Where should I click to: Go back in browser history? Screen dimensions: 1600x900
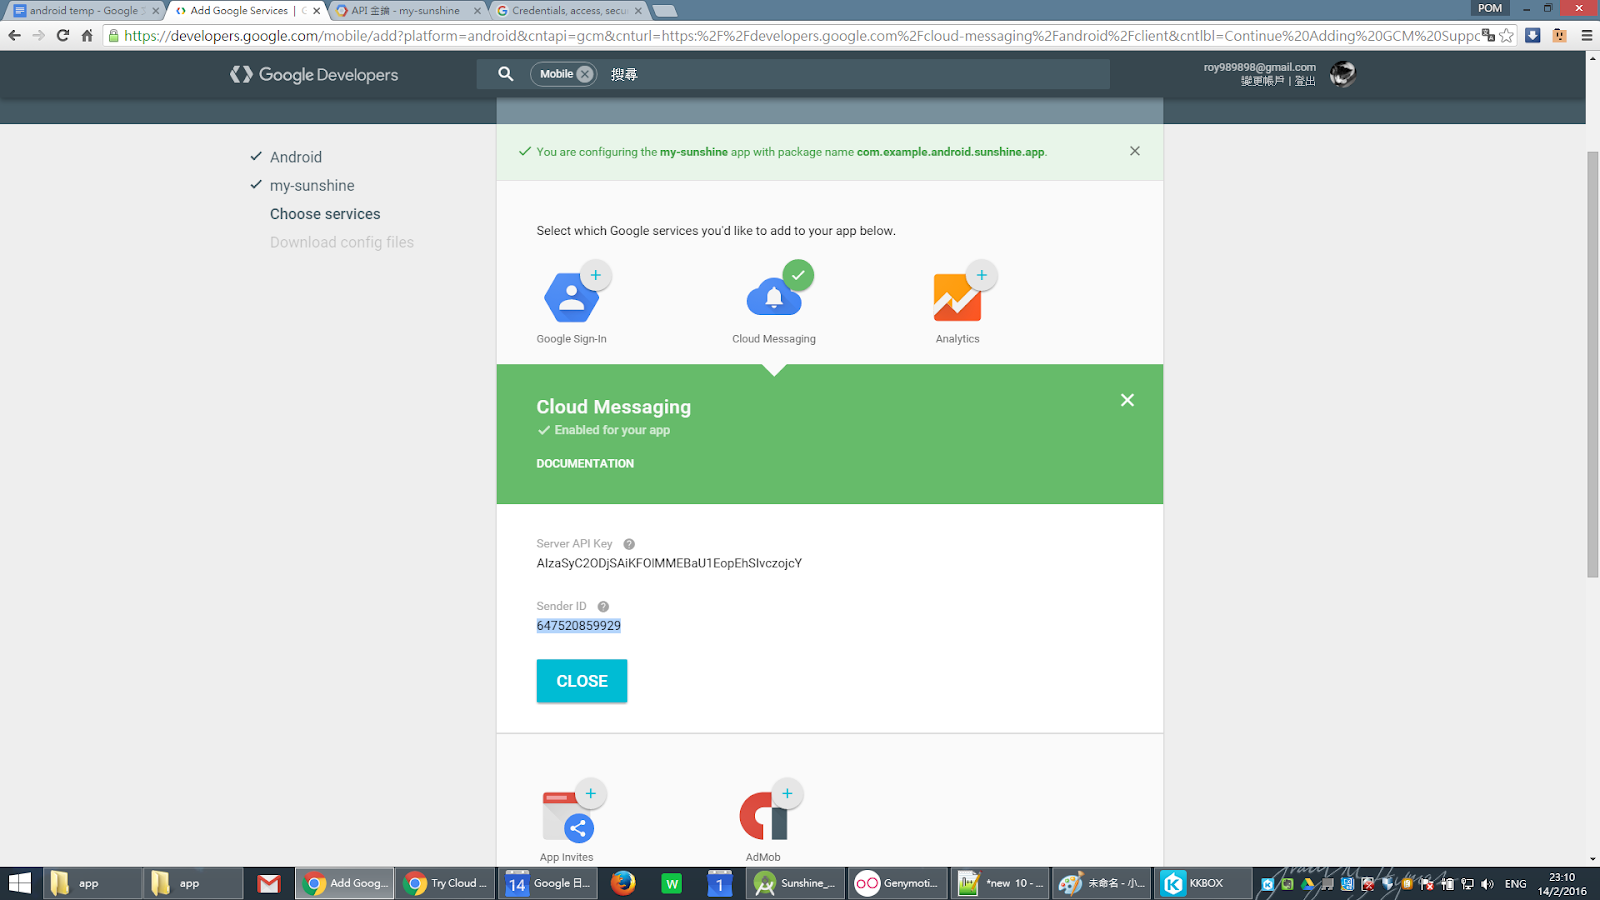pos(14,35)
